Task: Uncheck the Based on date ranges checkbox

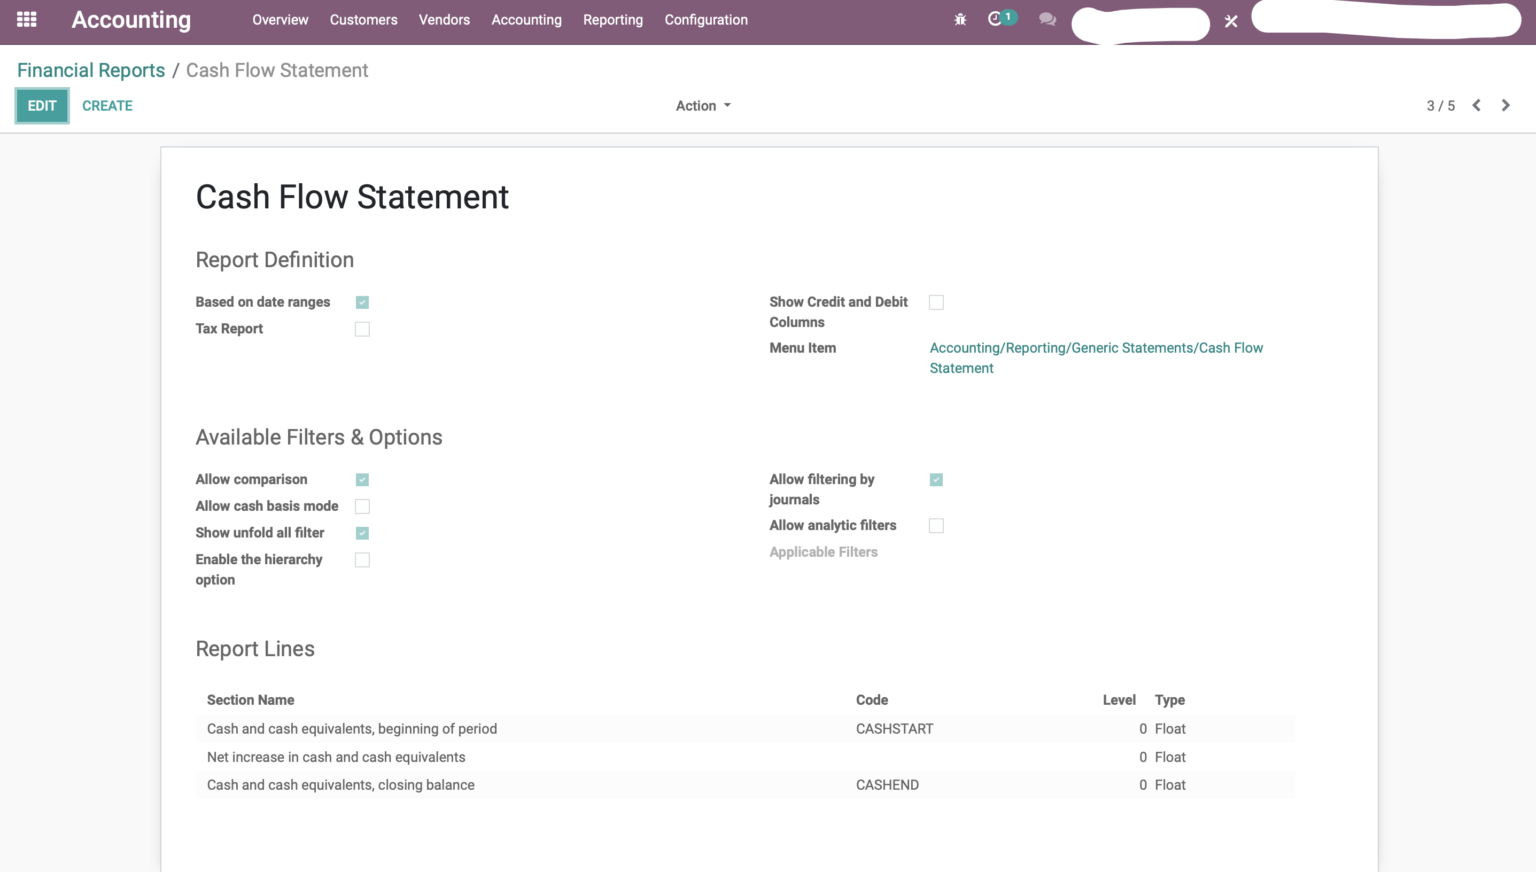Action: (362, 301)
